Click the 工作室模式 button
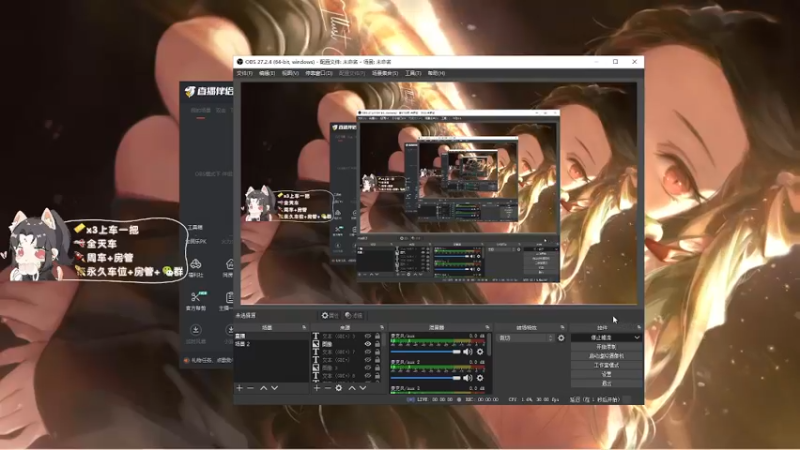Screen dimensions: 800x450 [x=606, y=365]
